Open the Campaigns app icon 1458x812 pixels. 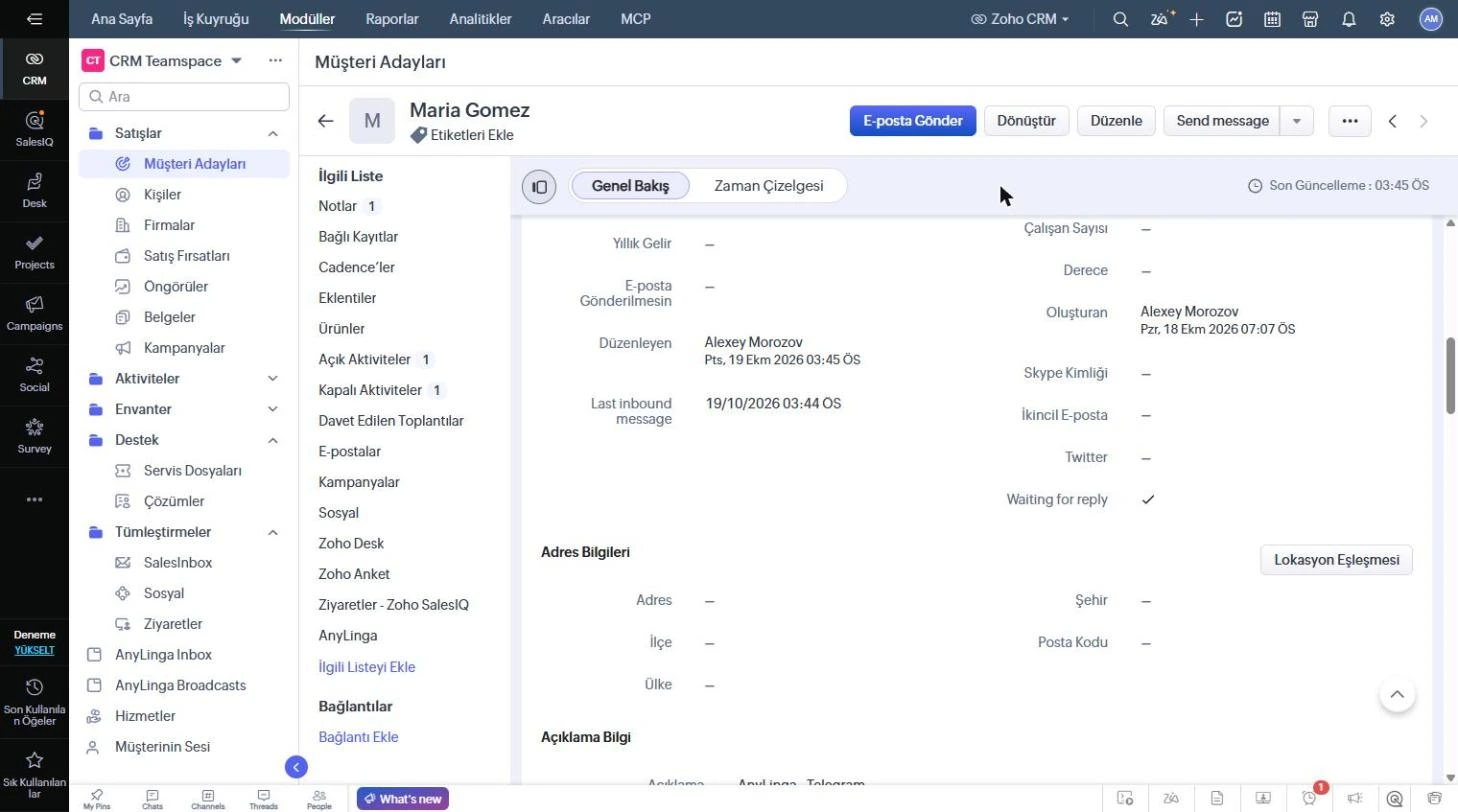[34, 312]
